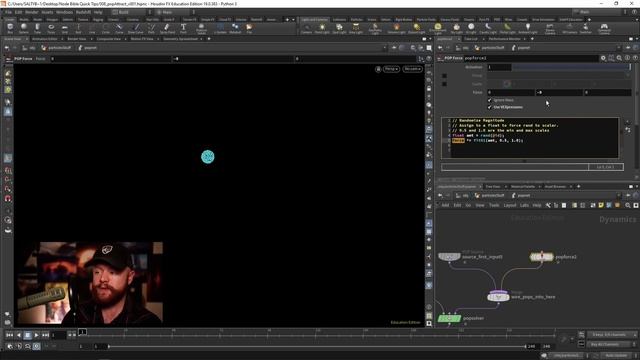
Task: Click the Activation value field
Action: click(x=499, y=67)
